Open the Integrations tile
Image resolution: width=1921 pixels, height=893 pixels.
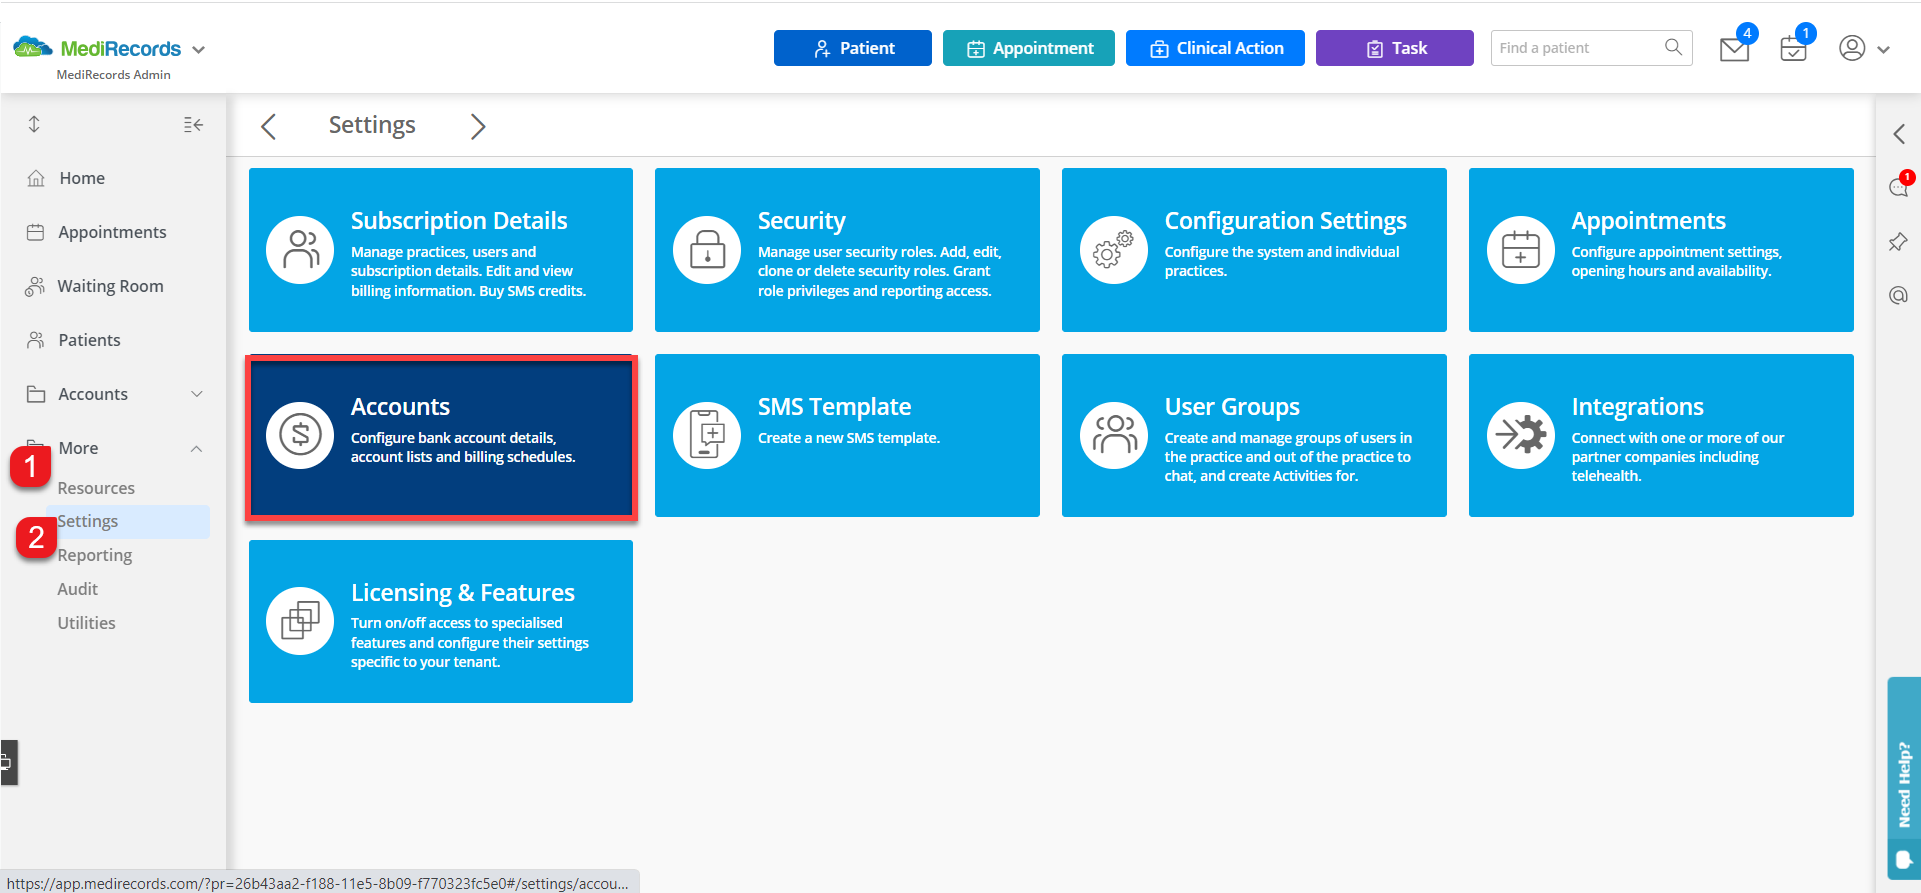coord(1661,435)
